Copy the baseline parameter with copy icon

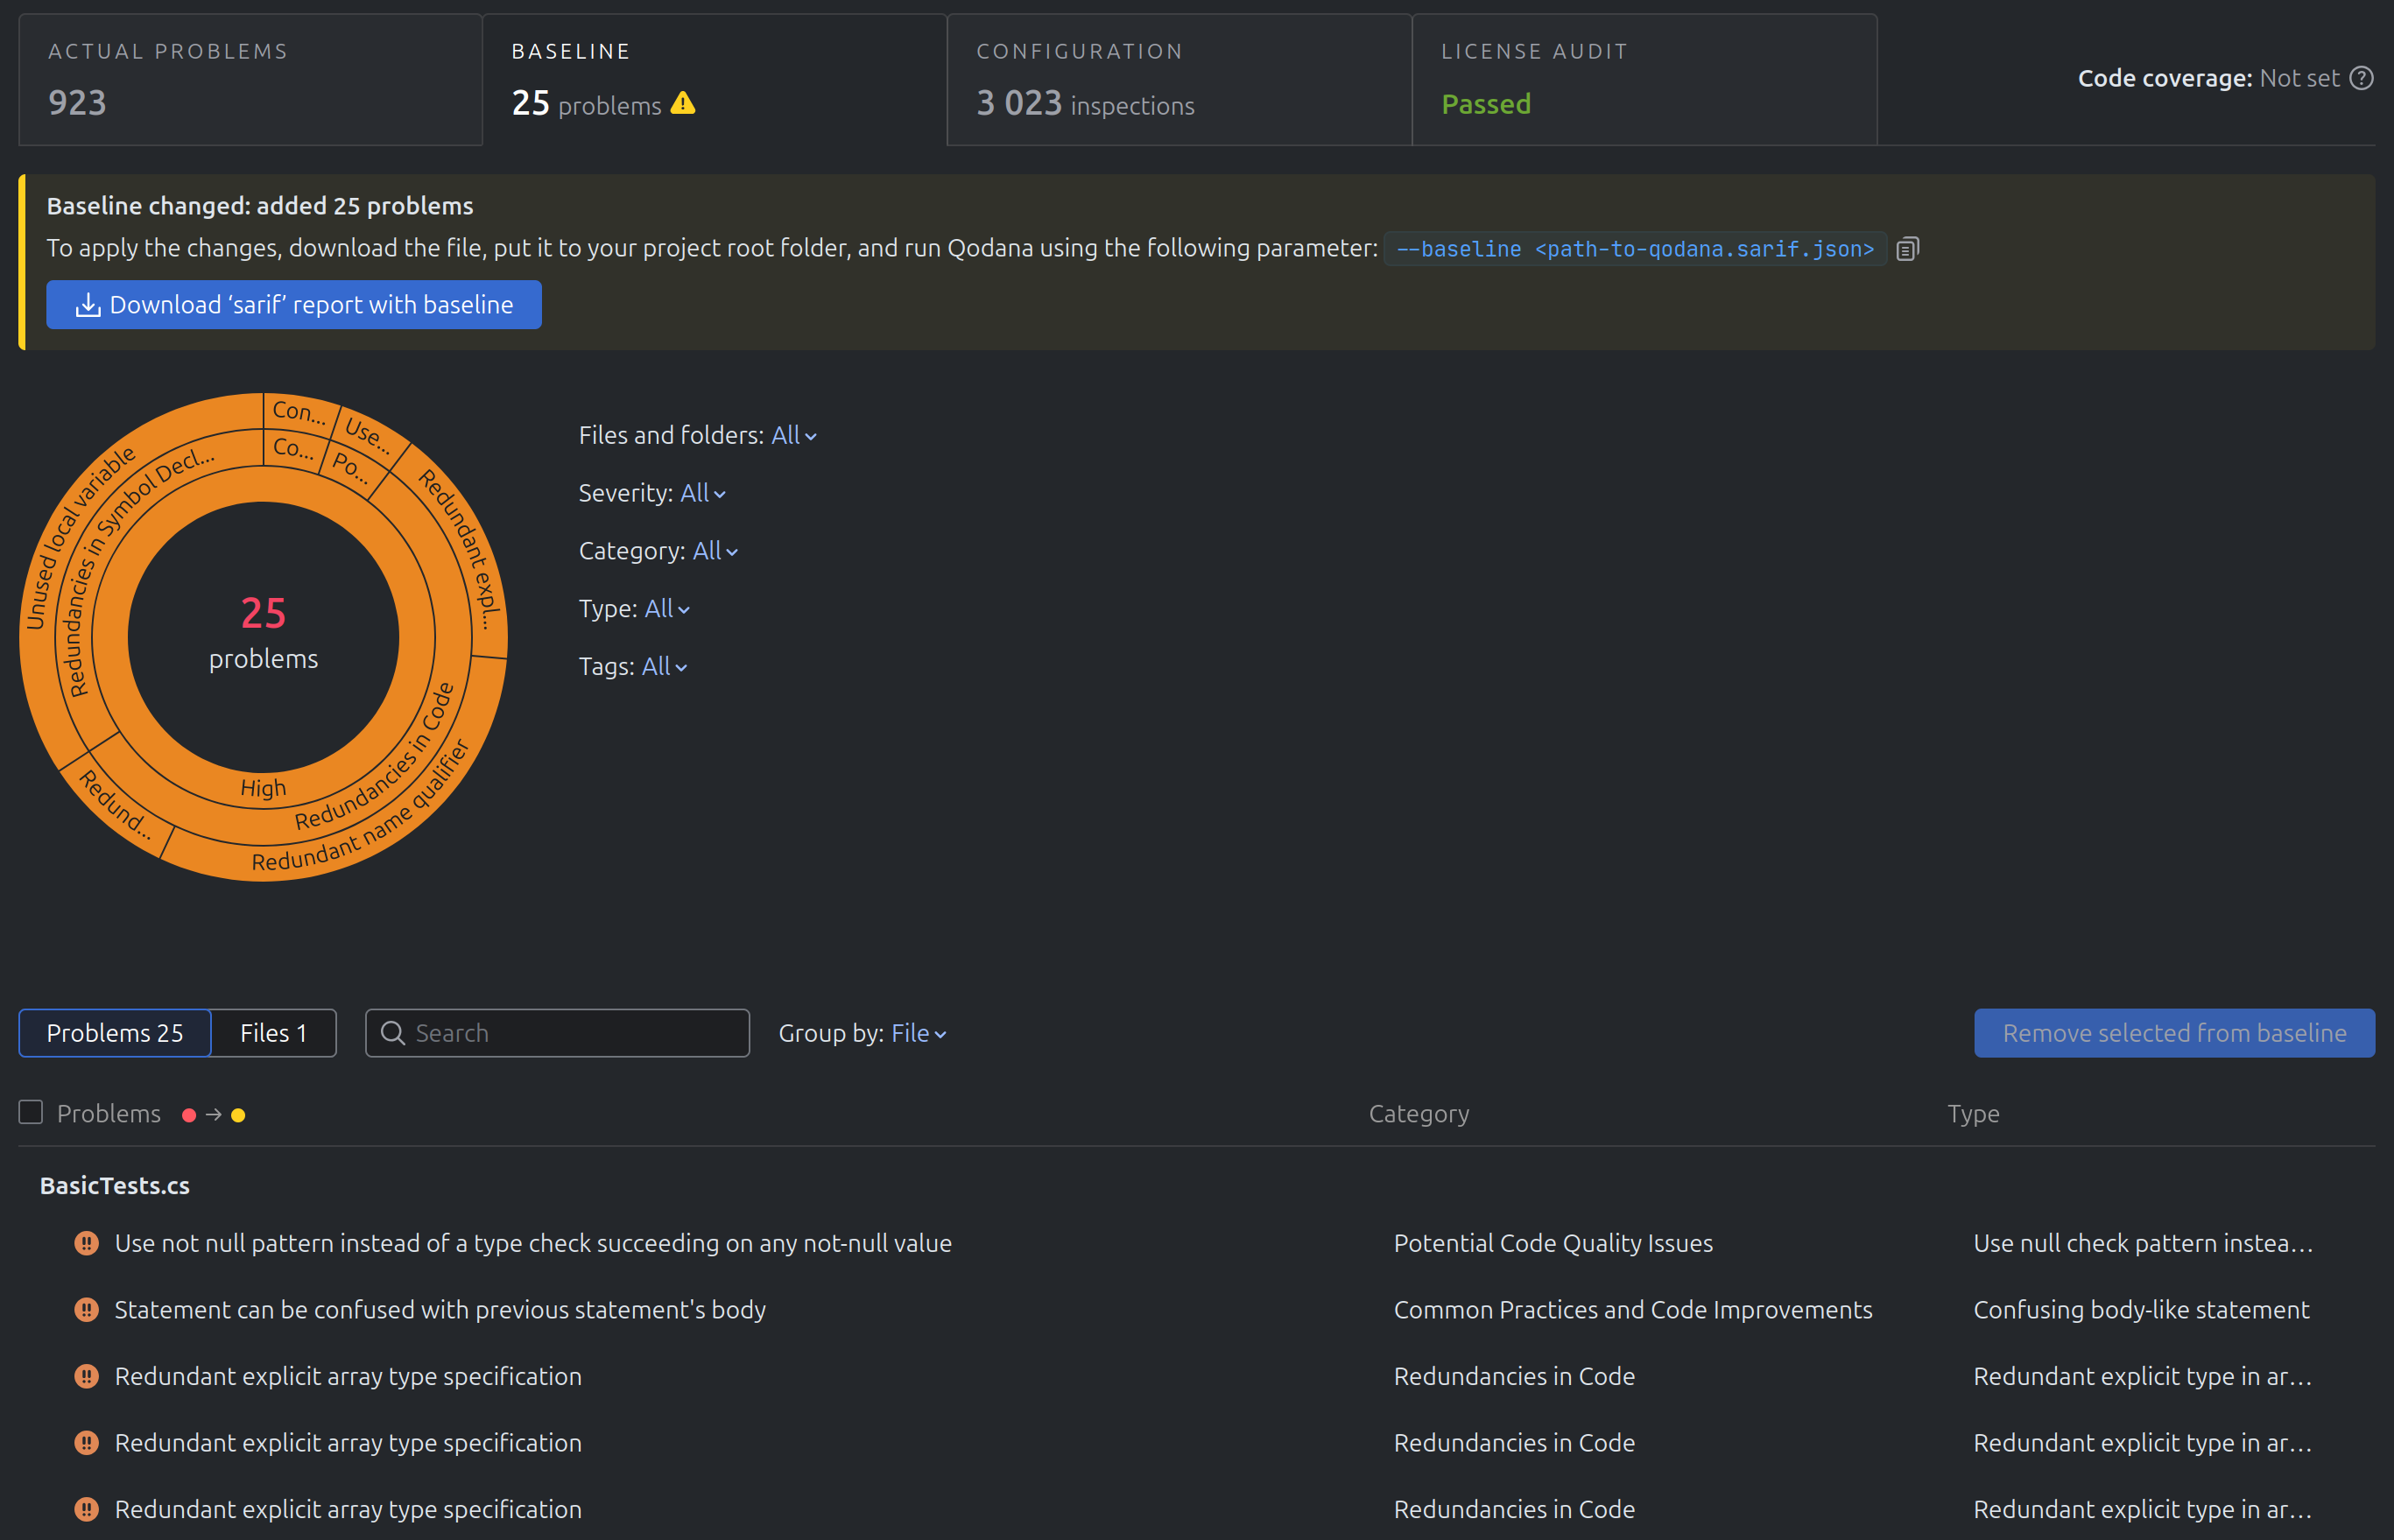pos(1907,249)
